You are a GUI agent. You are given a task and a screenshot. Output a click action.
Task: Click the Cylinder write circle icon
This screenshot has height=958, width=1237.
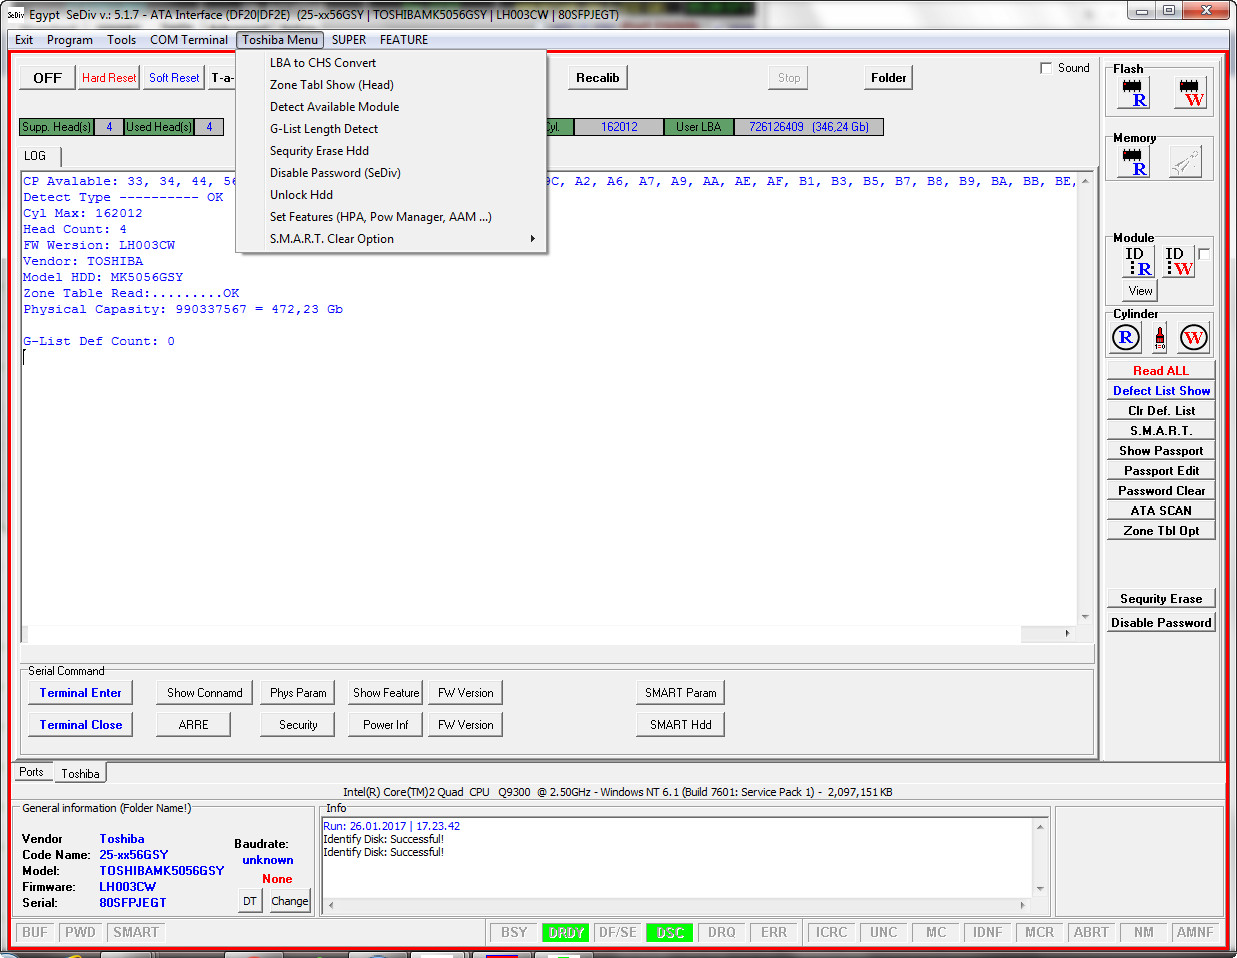(1193, 338)
